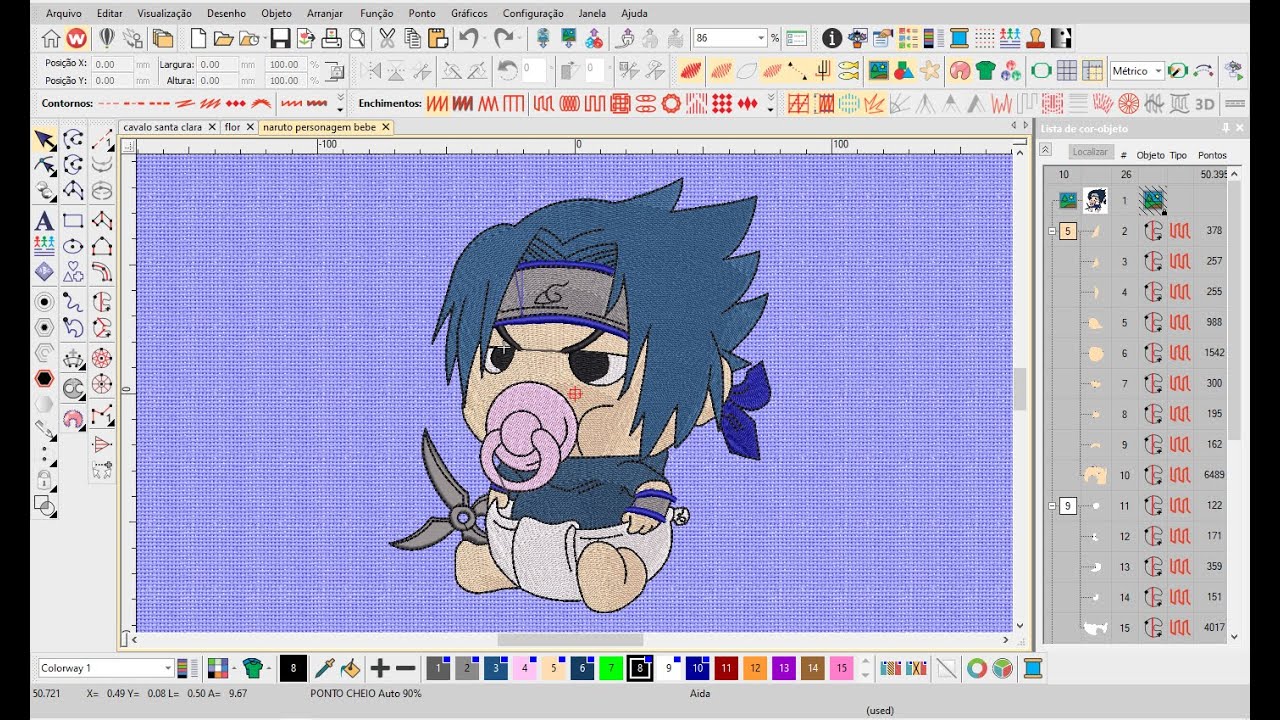The height and width of the screenshot is (720, 1280).
Task: Open the Arquivo menu
Action: 64,14
